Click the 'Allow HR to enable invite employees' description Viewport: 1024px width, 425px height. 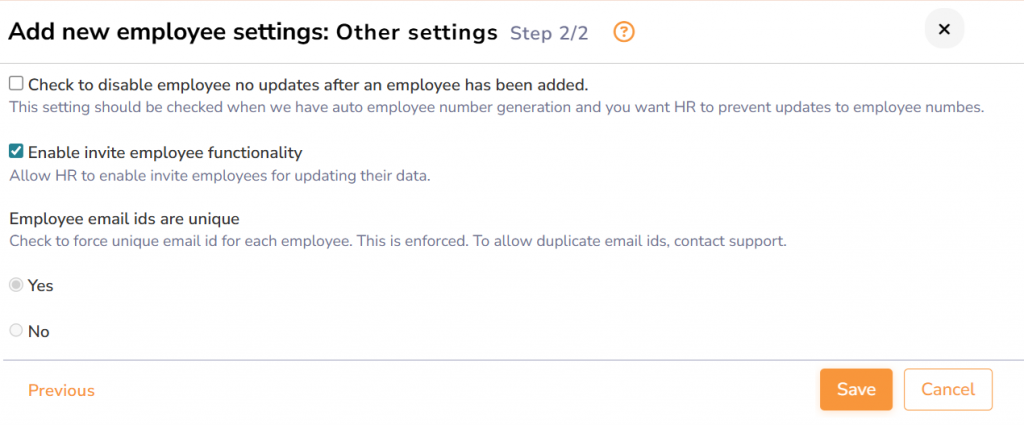pyautogui.click(x=220, y=176)
